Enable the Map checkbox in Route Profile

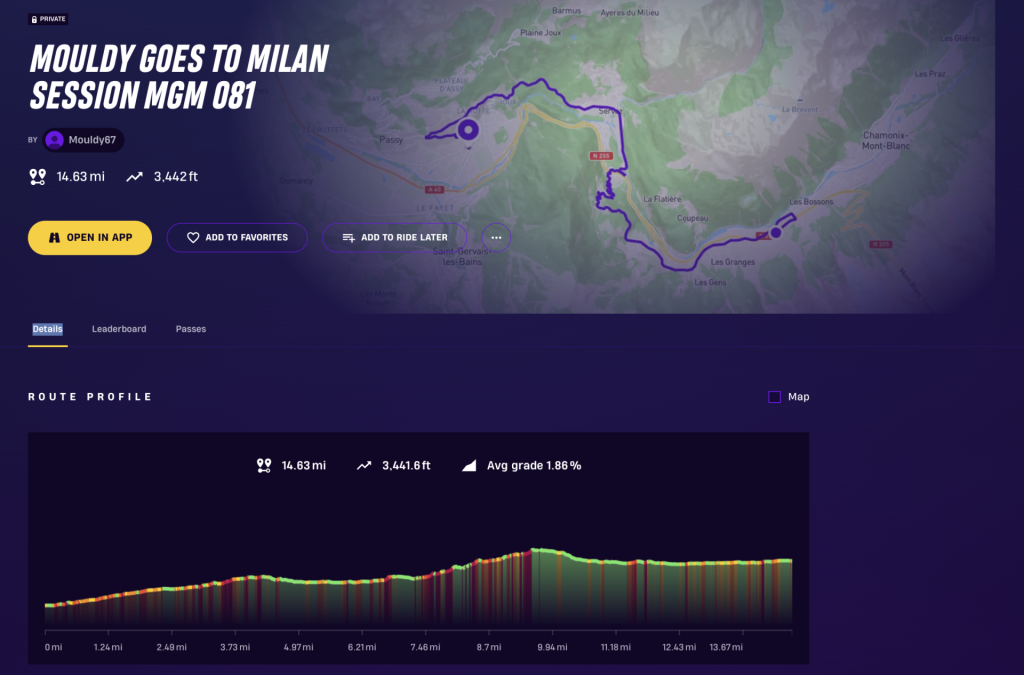775,397
